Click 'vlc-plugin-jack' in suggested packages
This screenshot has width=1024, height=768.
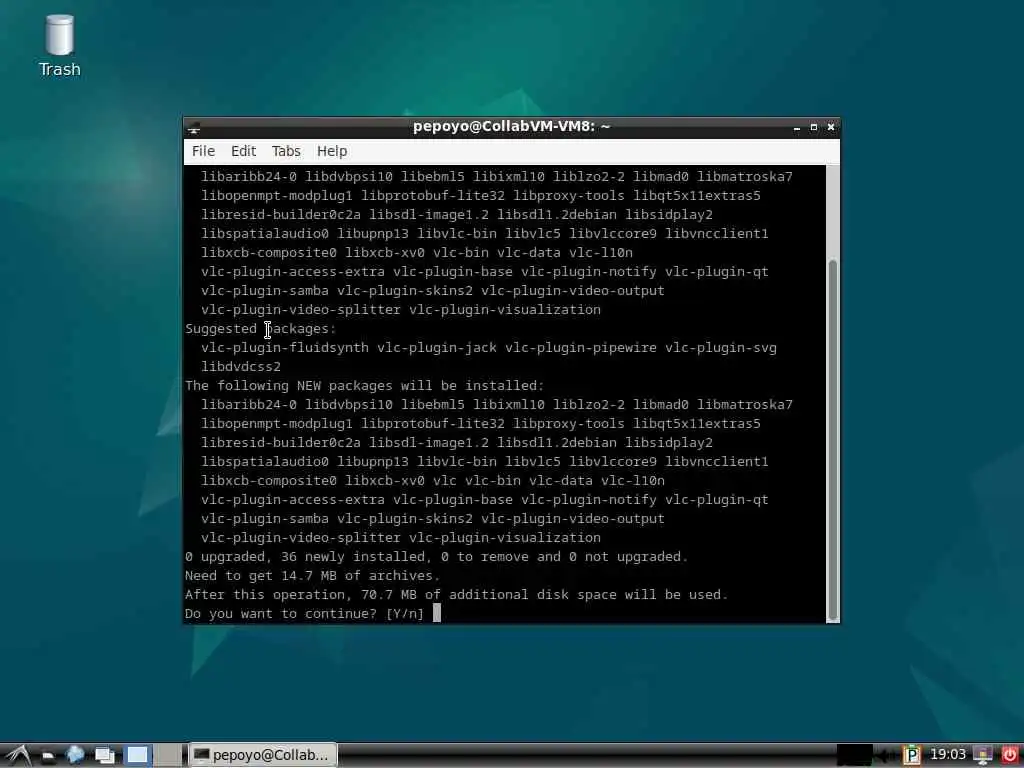[437, 348]
